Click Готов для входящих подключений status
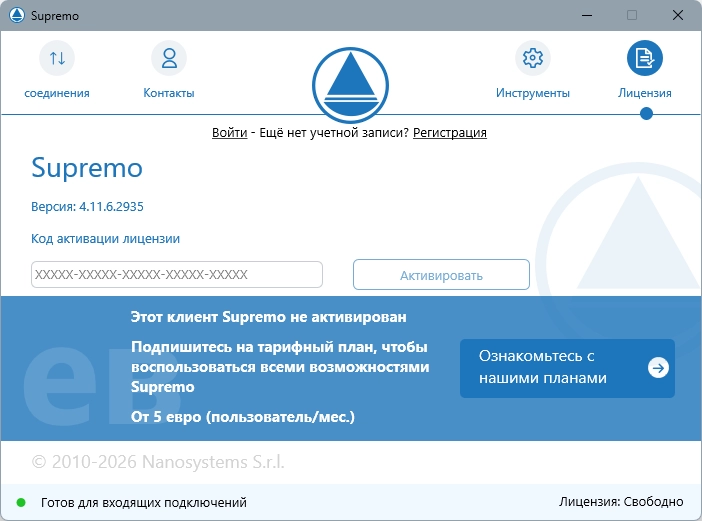 (x=144, y=503)
